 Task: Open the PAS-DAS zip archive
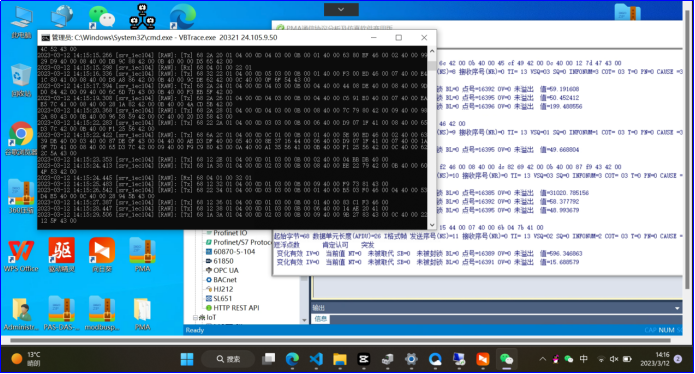(x=62, y=314)
